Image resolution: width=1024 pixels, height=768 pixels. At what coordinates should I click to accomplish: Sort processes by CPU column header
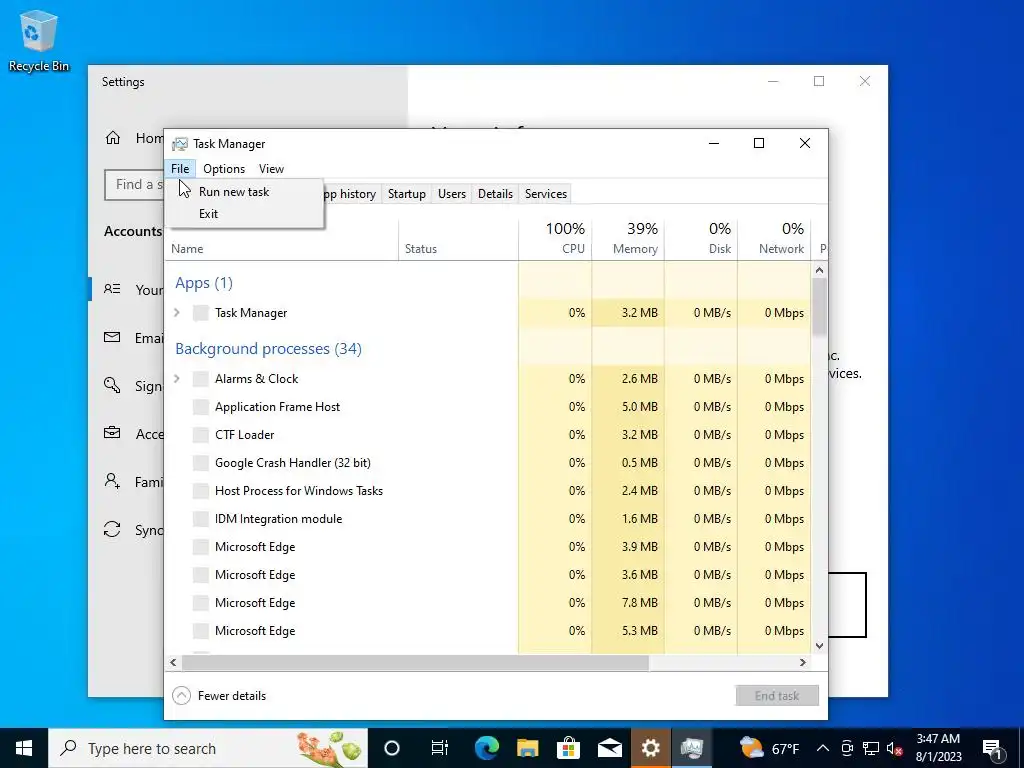coord(555,238)
